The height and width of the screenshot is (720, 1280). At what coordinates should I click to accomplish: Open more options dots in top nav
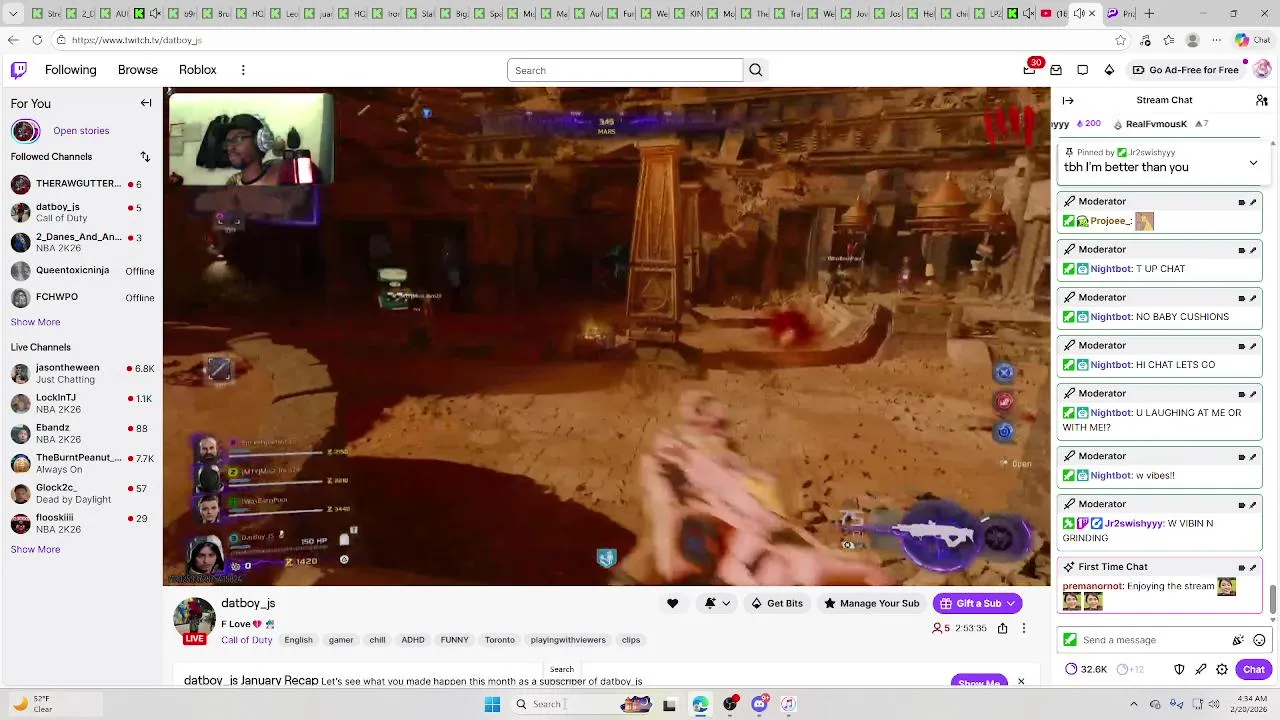pyautogui.click(x=243, y=70)
